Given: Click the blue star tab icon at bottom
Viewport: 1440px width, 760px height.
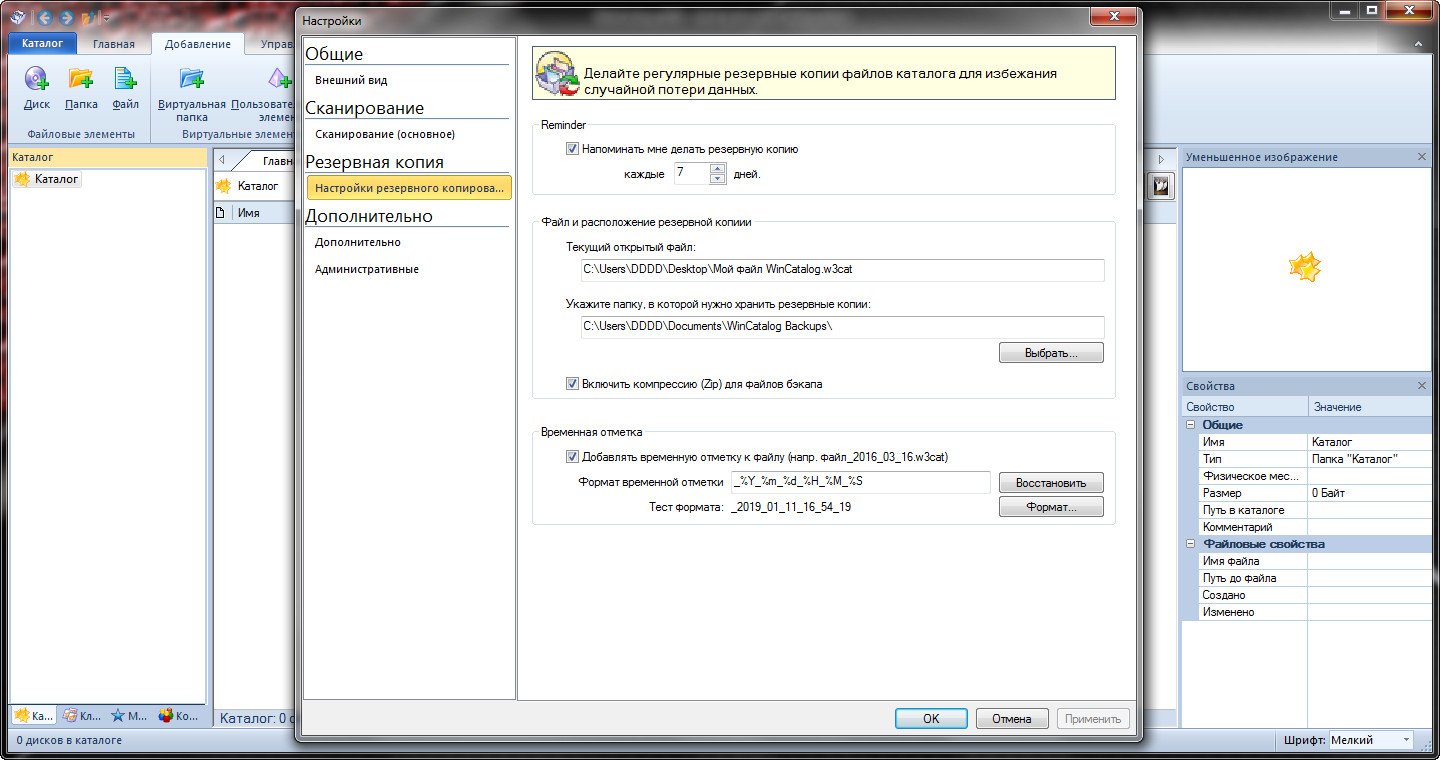Looking at the screenshot, I should pos(119,715).
